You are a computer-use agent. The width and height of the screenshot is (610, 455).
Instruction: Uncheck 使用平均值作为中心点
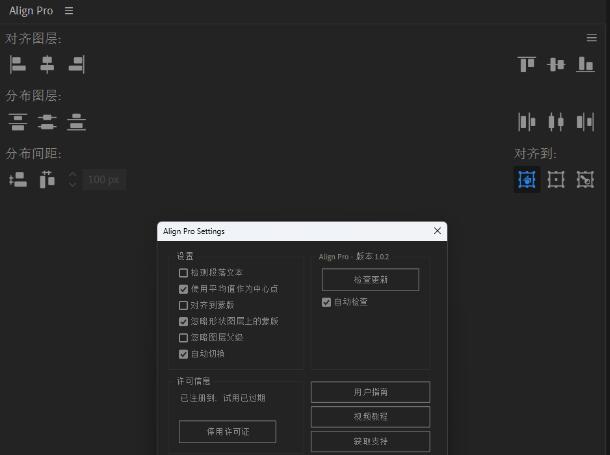coord(183,289)
